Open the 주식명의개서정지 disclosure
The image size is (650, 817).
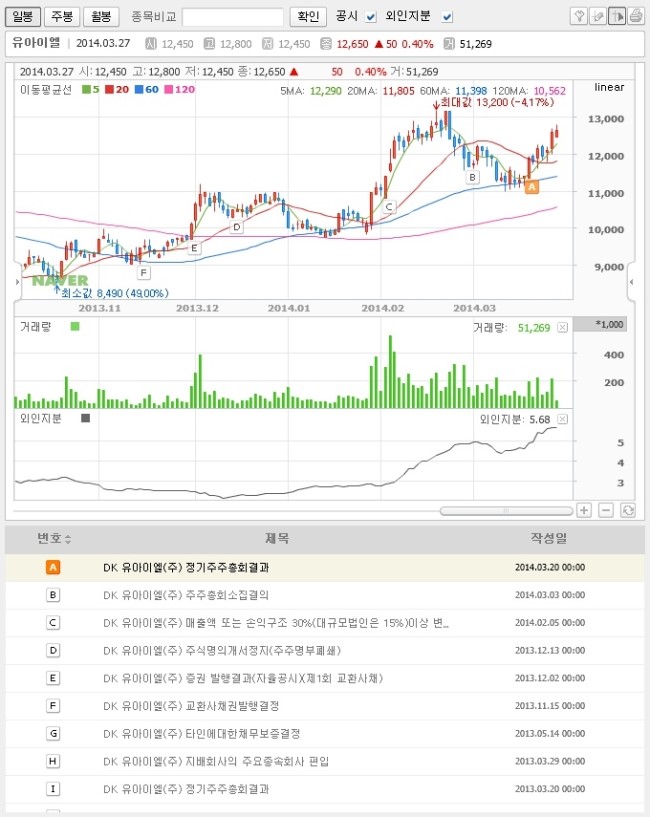point(222,650)
